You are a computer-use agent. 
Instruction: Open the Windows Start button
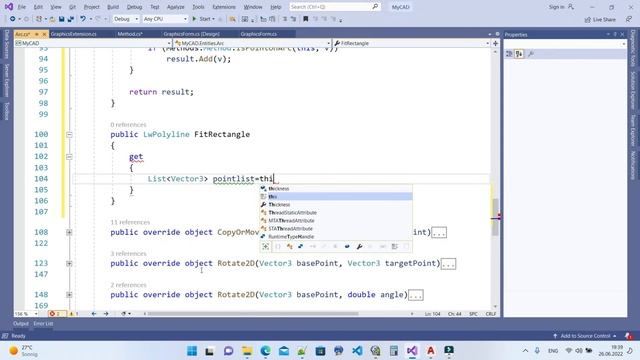click(192, 351)
